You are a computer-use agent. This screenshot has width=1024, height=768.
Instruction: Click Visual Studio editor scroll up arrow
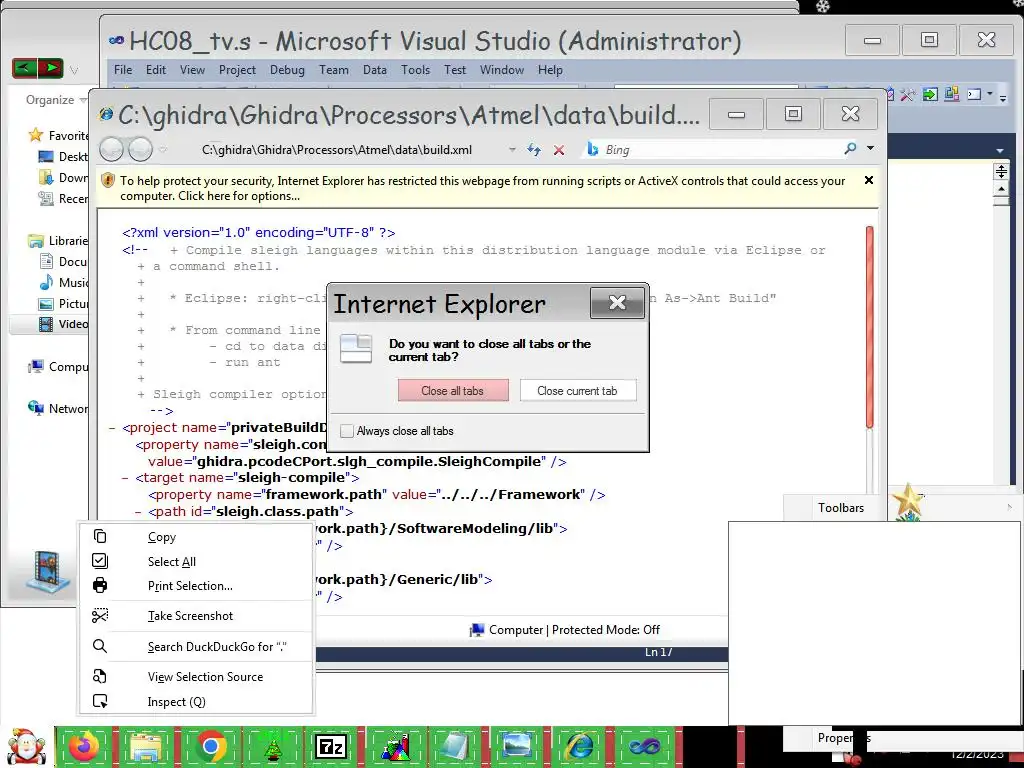click(x=1001, y=189)
